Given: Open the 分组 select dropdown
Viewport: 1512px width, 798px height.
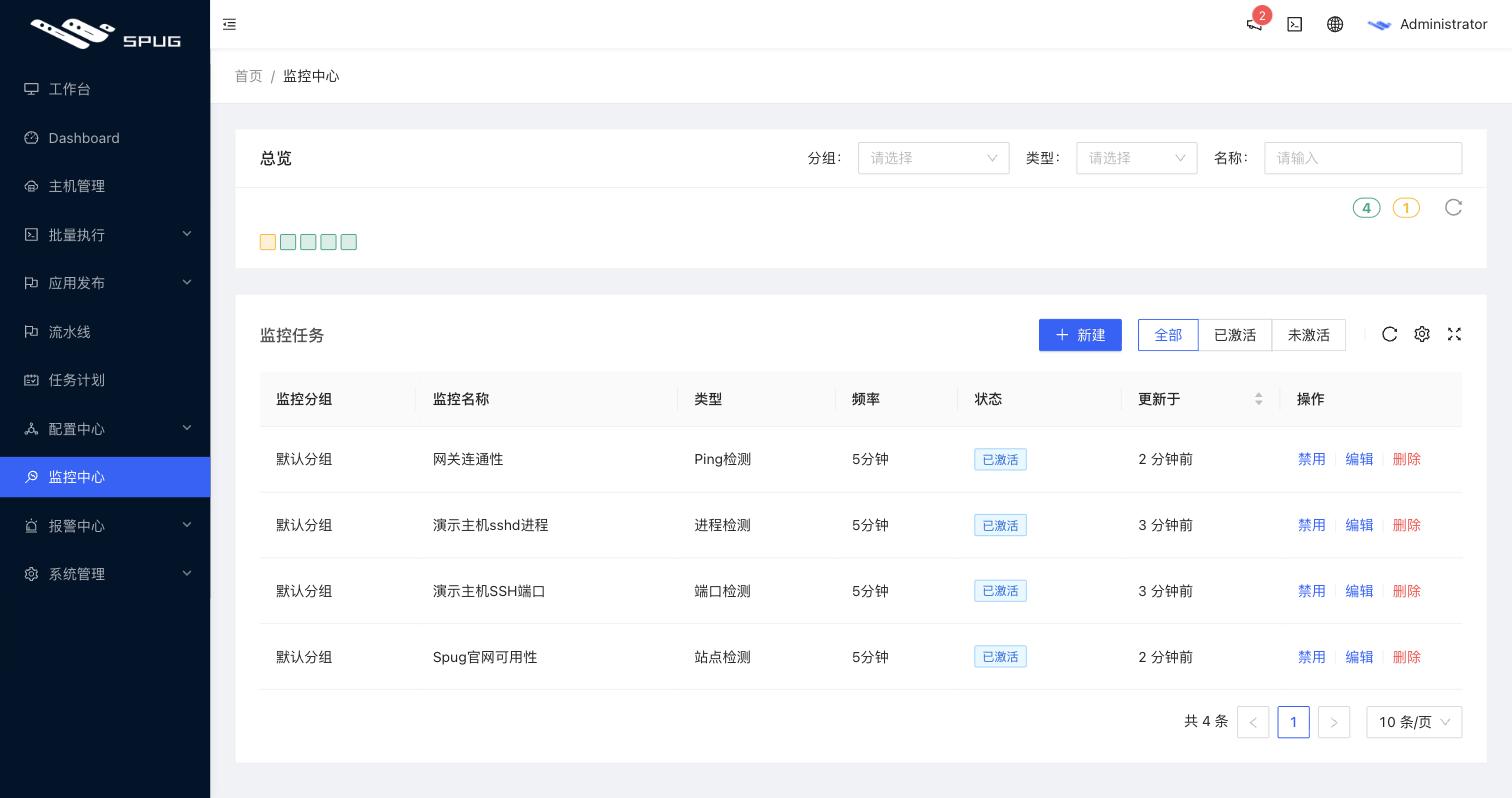Looking at the screenshot, I should pos(934,158).
